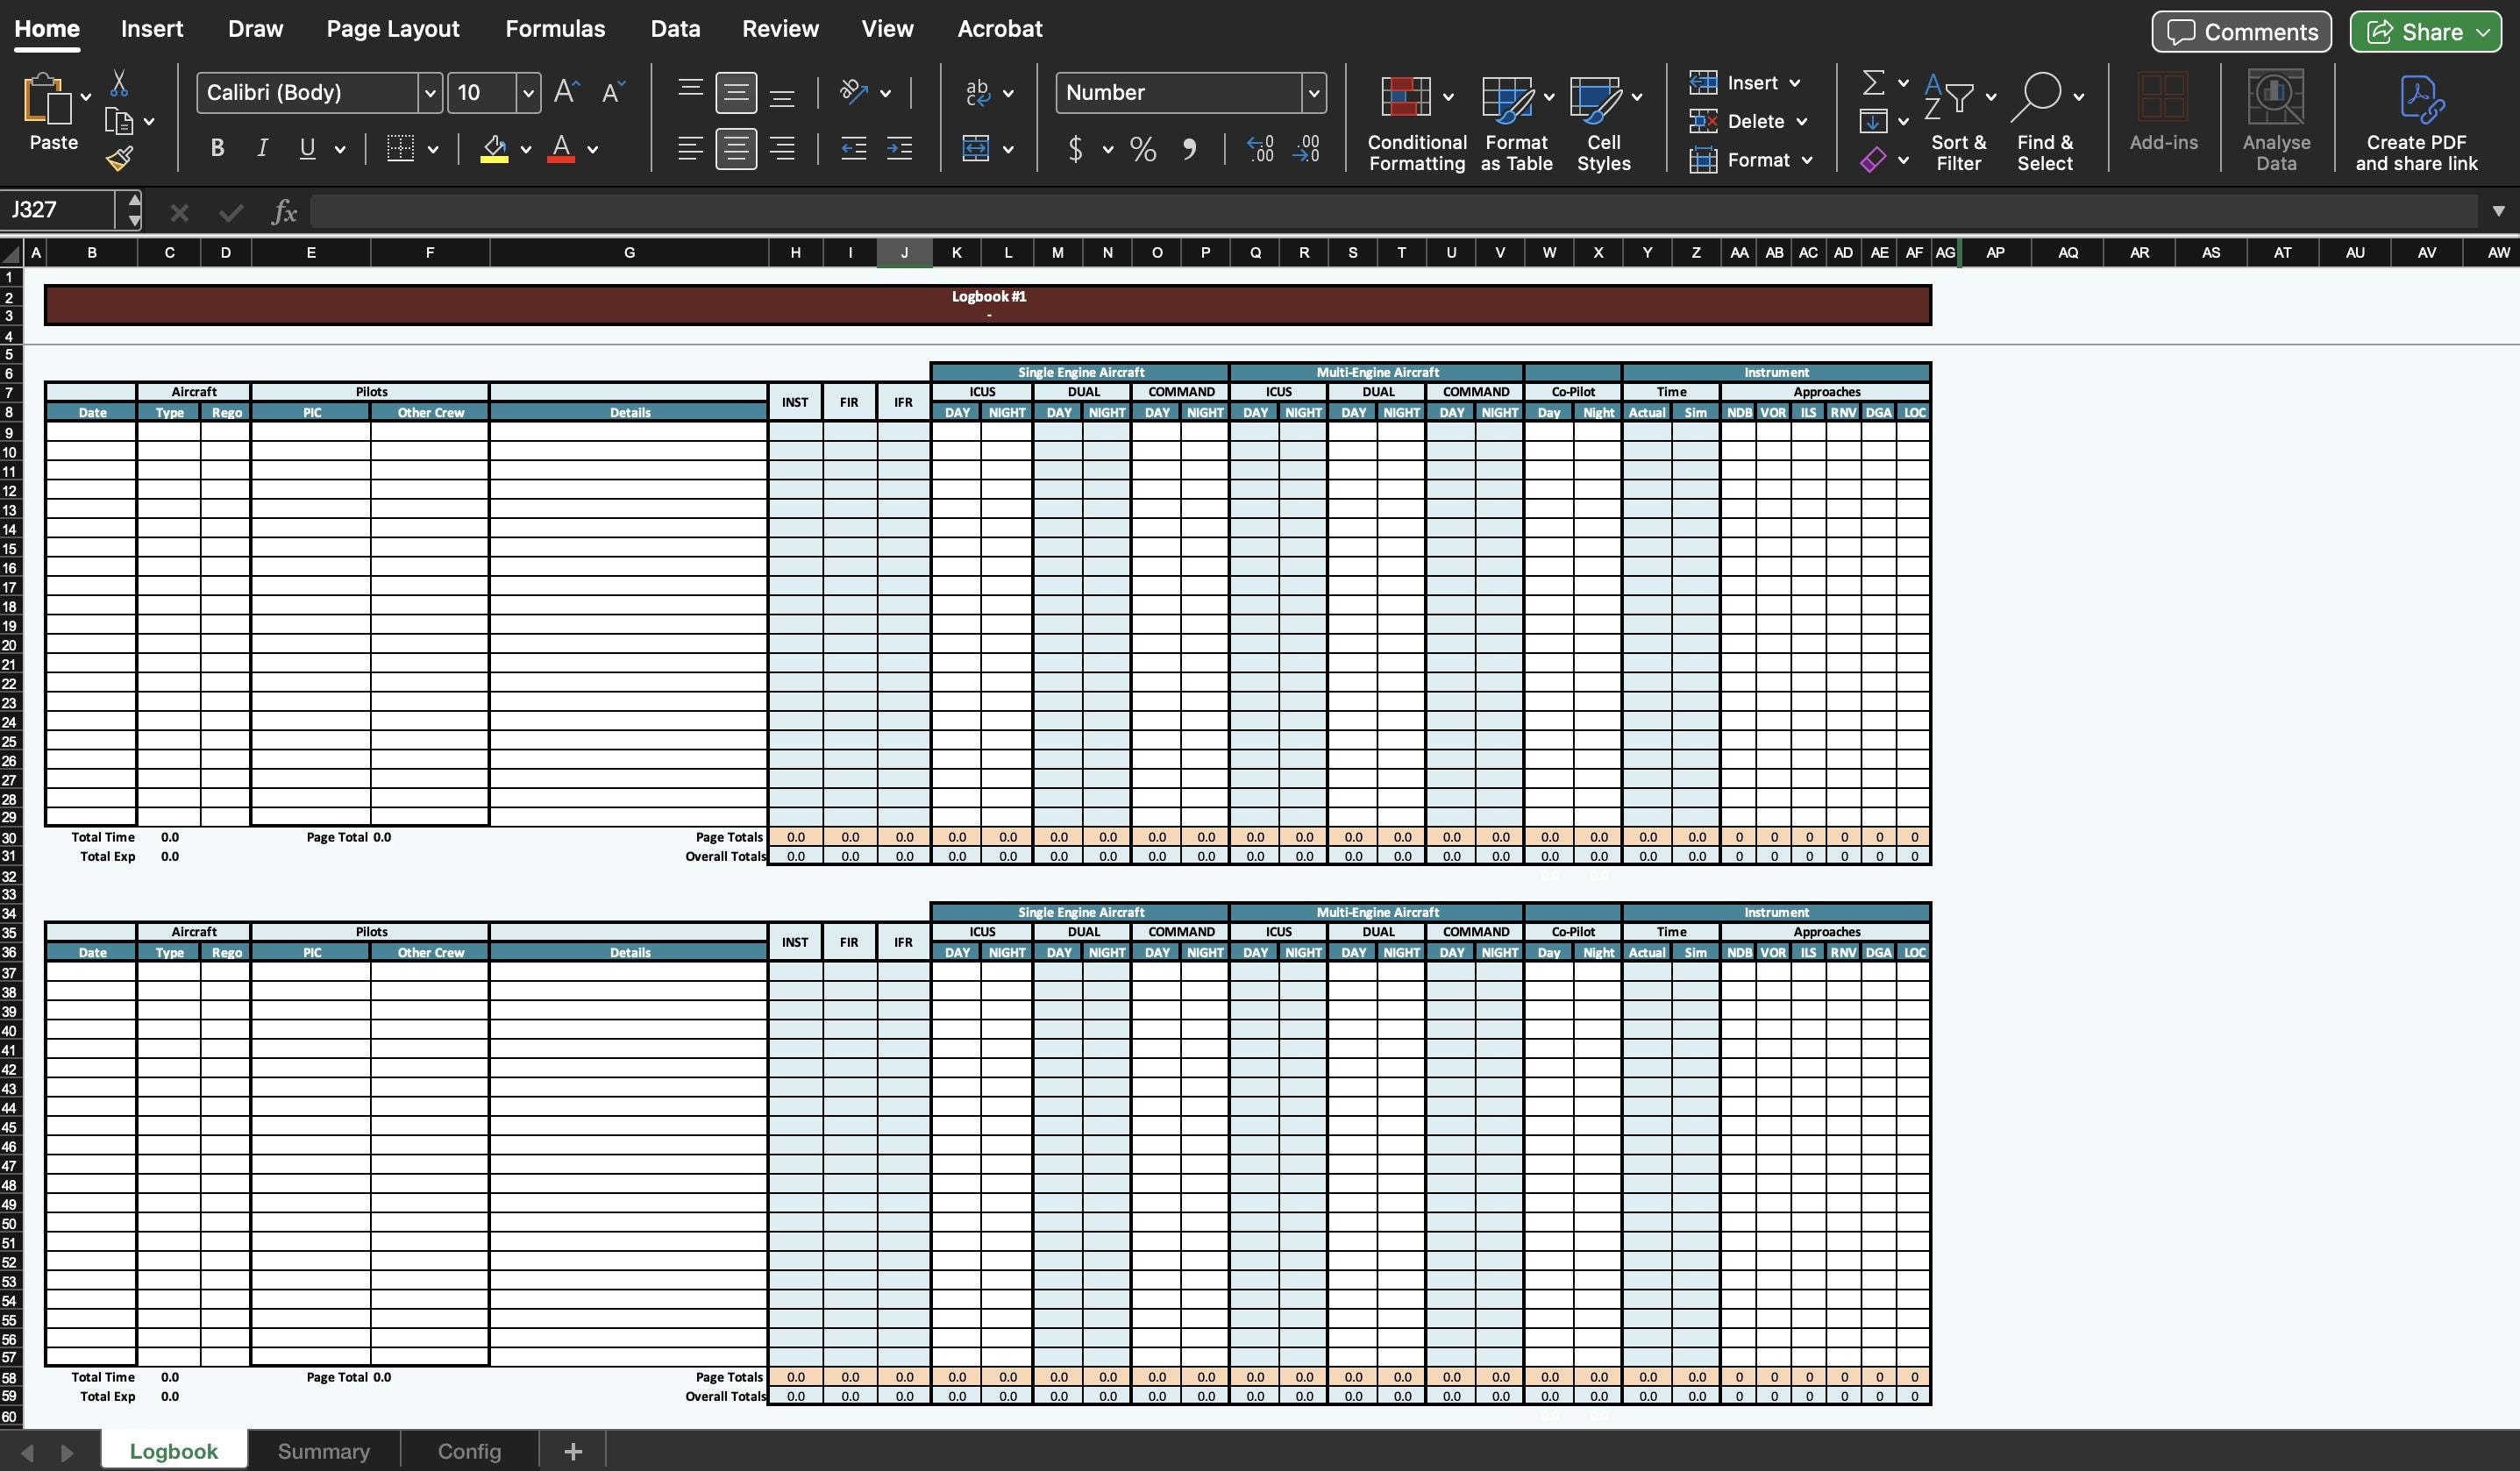Toggle italic formatting

[261, 147]
